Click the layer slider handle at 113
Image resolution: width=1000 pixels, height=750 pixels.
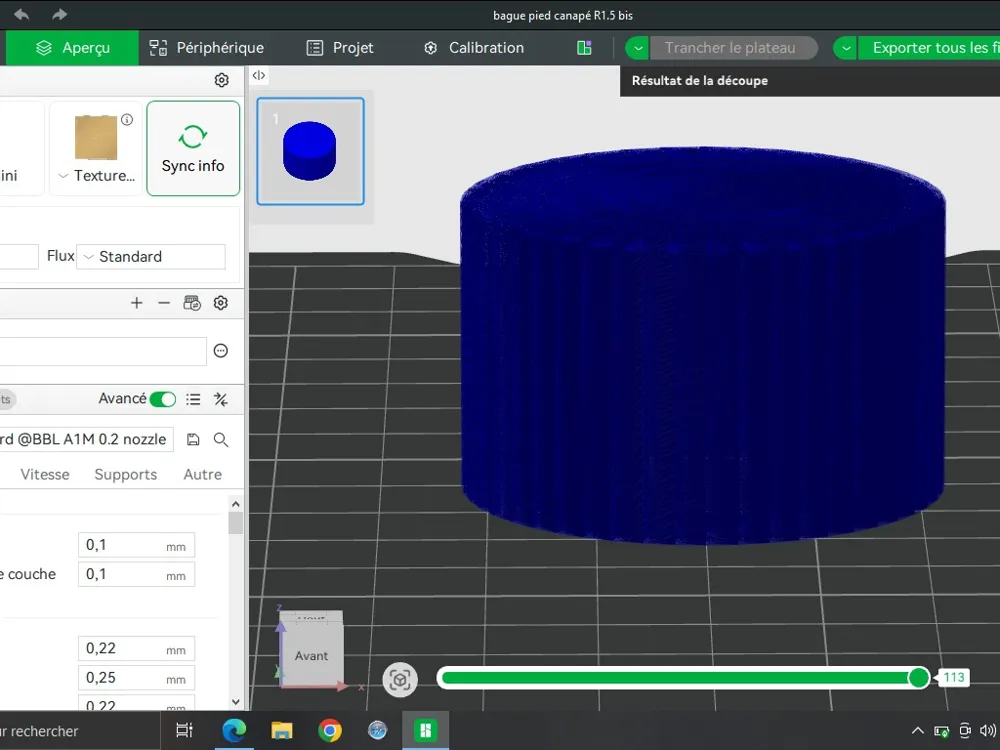(x=918, y=678)
